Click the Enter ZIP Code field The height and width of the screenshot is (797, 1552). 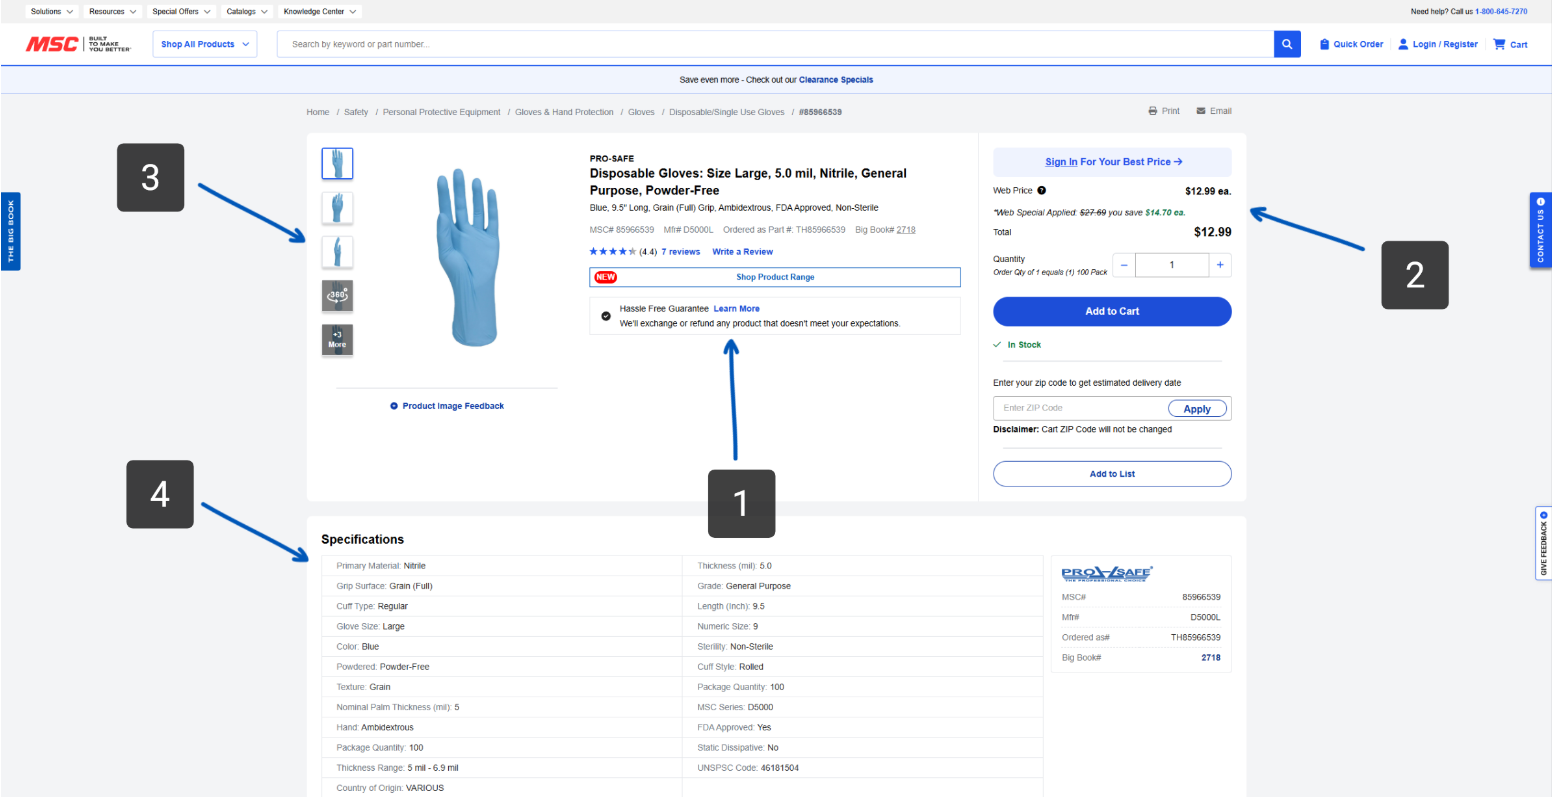[x=1080, y=408]
